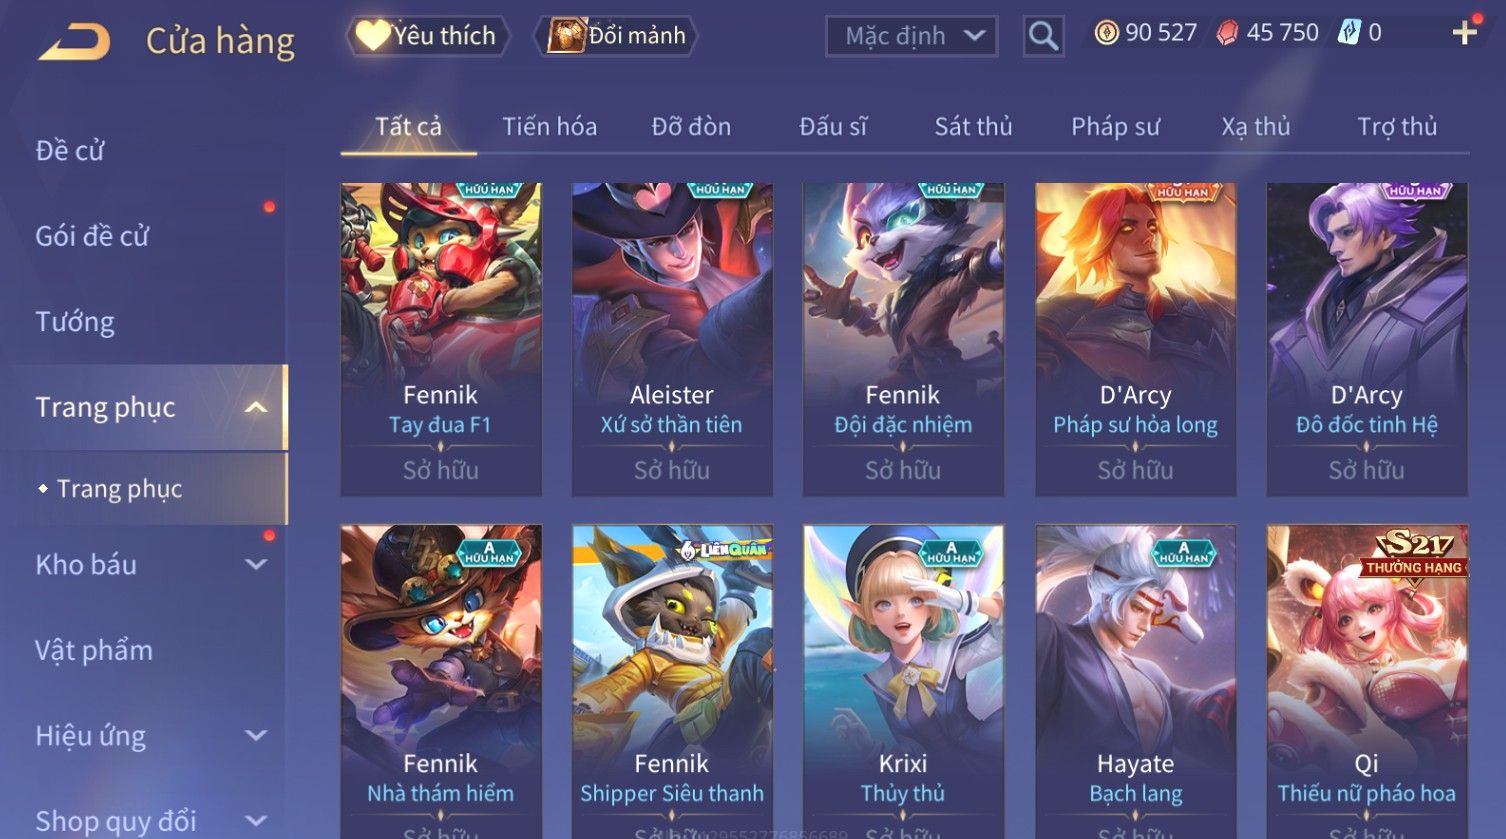
Task: Switch to the Sát thủ tab
Action: tap(973, 127)
